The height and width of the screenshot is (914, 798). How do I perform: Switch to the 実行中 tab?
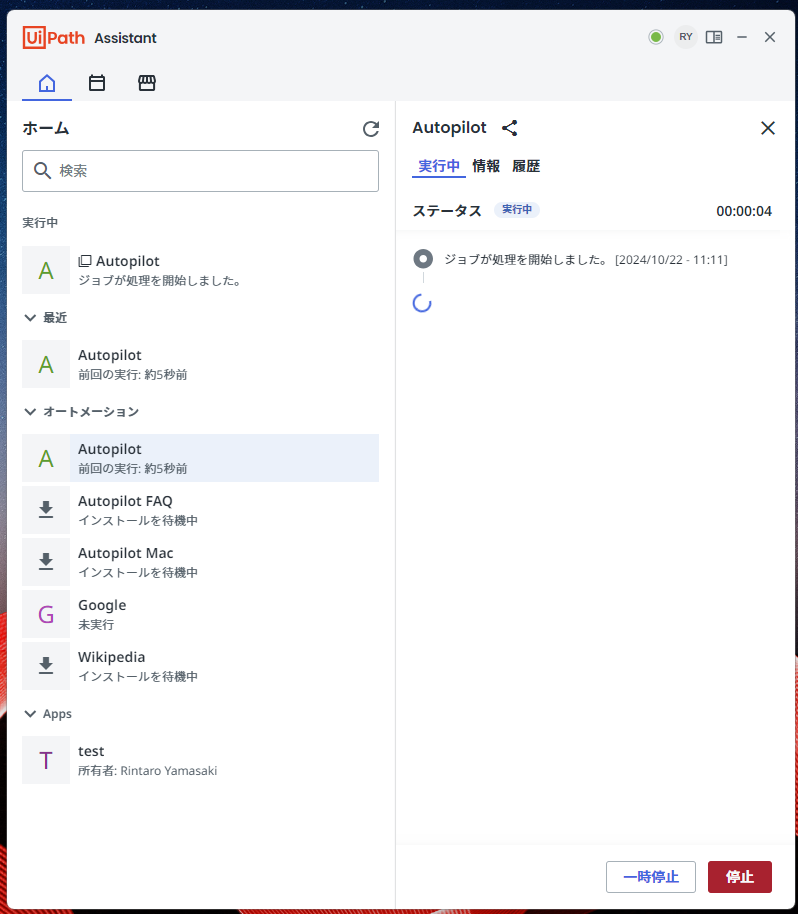tap(439, 166)
